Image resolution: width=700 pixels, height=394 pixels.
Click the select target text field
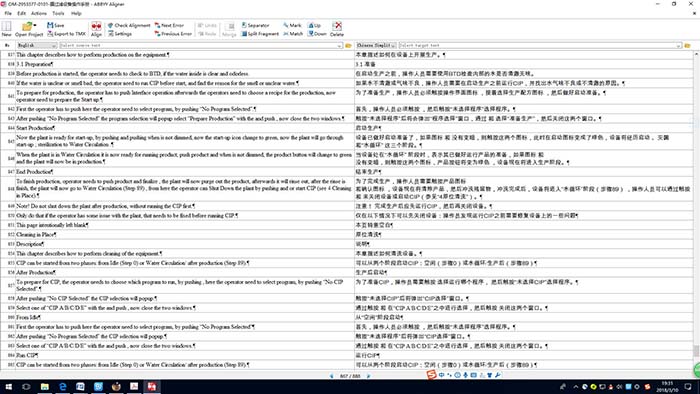540,46
